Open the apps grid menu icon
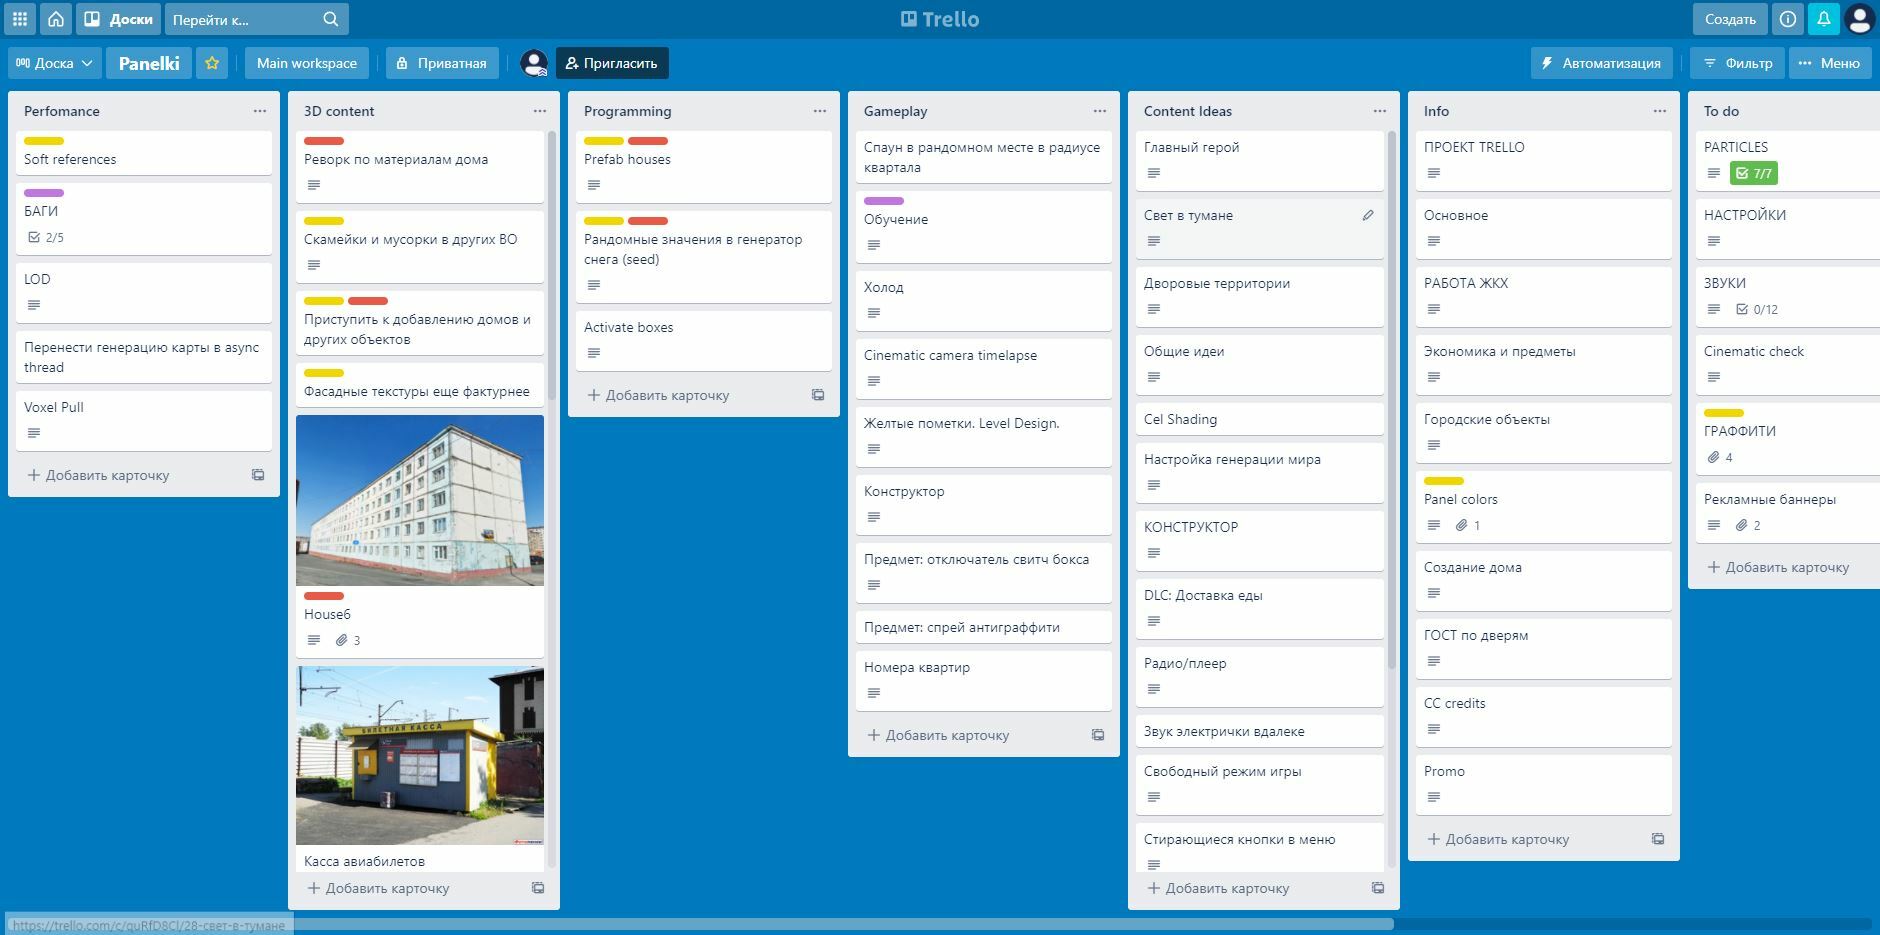The height and width of the screenshot is (935, 1880). (x=20, y=19)
